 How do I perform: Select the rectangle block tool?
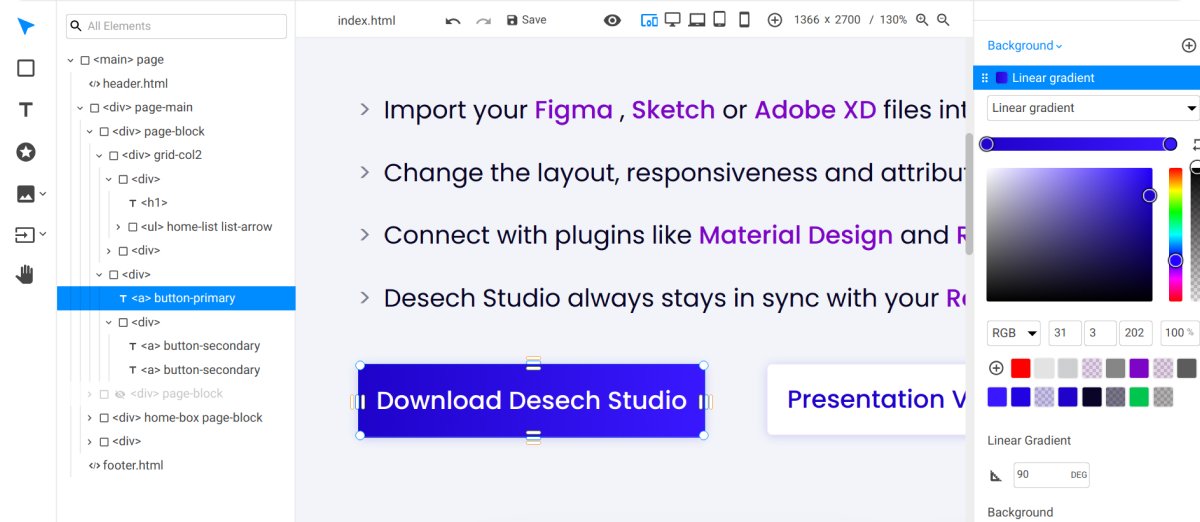(x=26, y=68)
